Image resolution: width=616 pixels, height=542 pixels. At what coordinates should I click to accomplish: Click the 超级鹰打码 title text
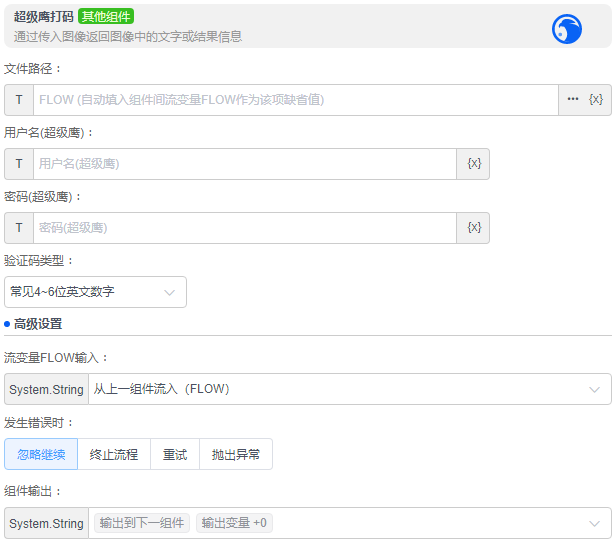click(x=44, y=16)
